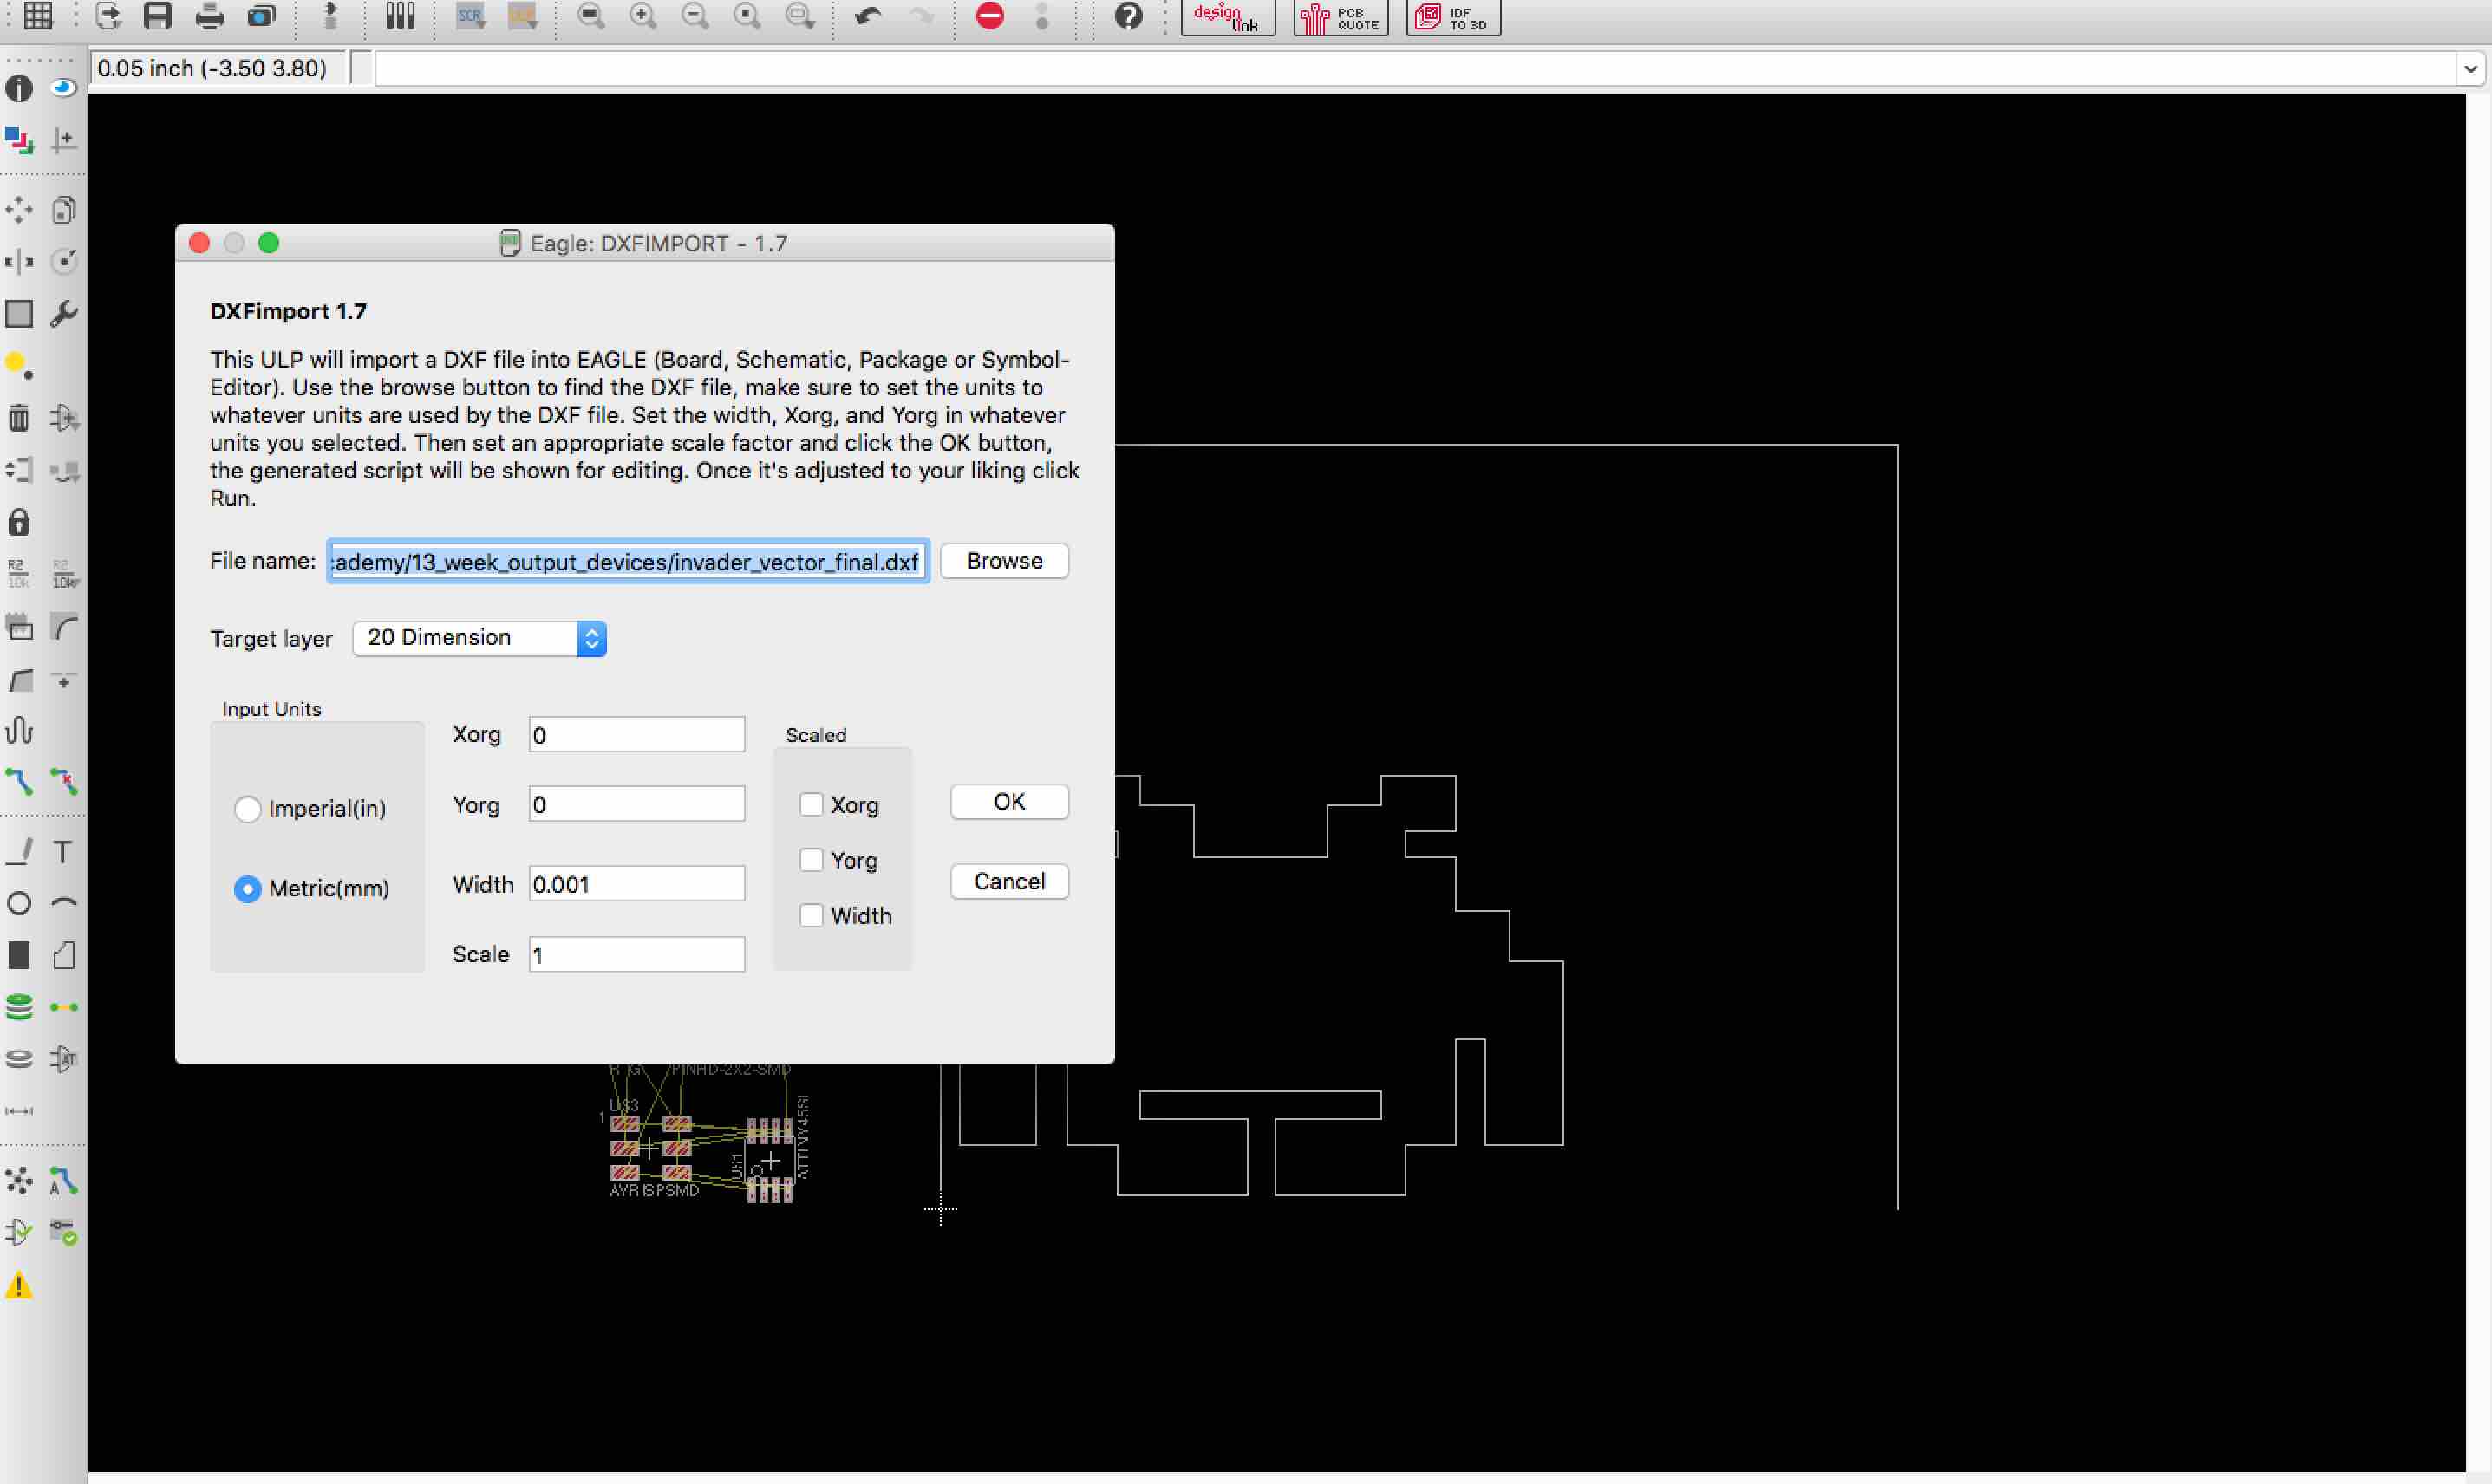The height and width of the screenshot is (1484, 2492).
Task: Click Browse to choose DXF file
Action: tap(1004, 561)
